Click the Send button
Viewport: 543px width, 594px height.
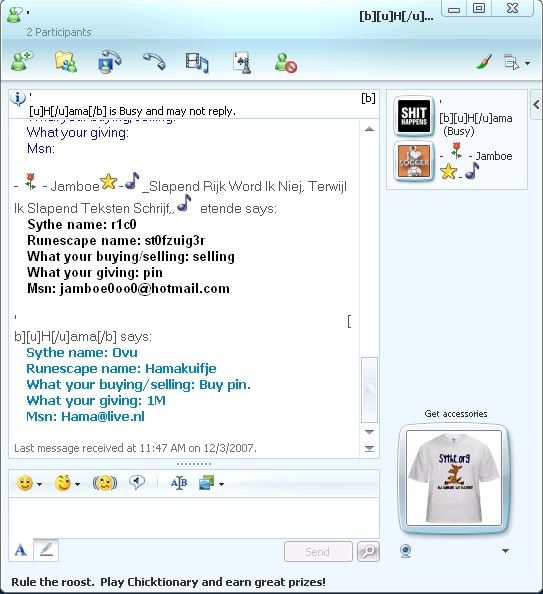pos(318,551)
